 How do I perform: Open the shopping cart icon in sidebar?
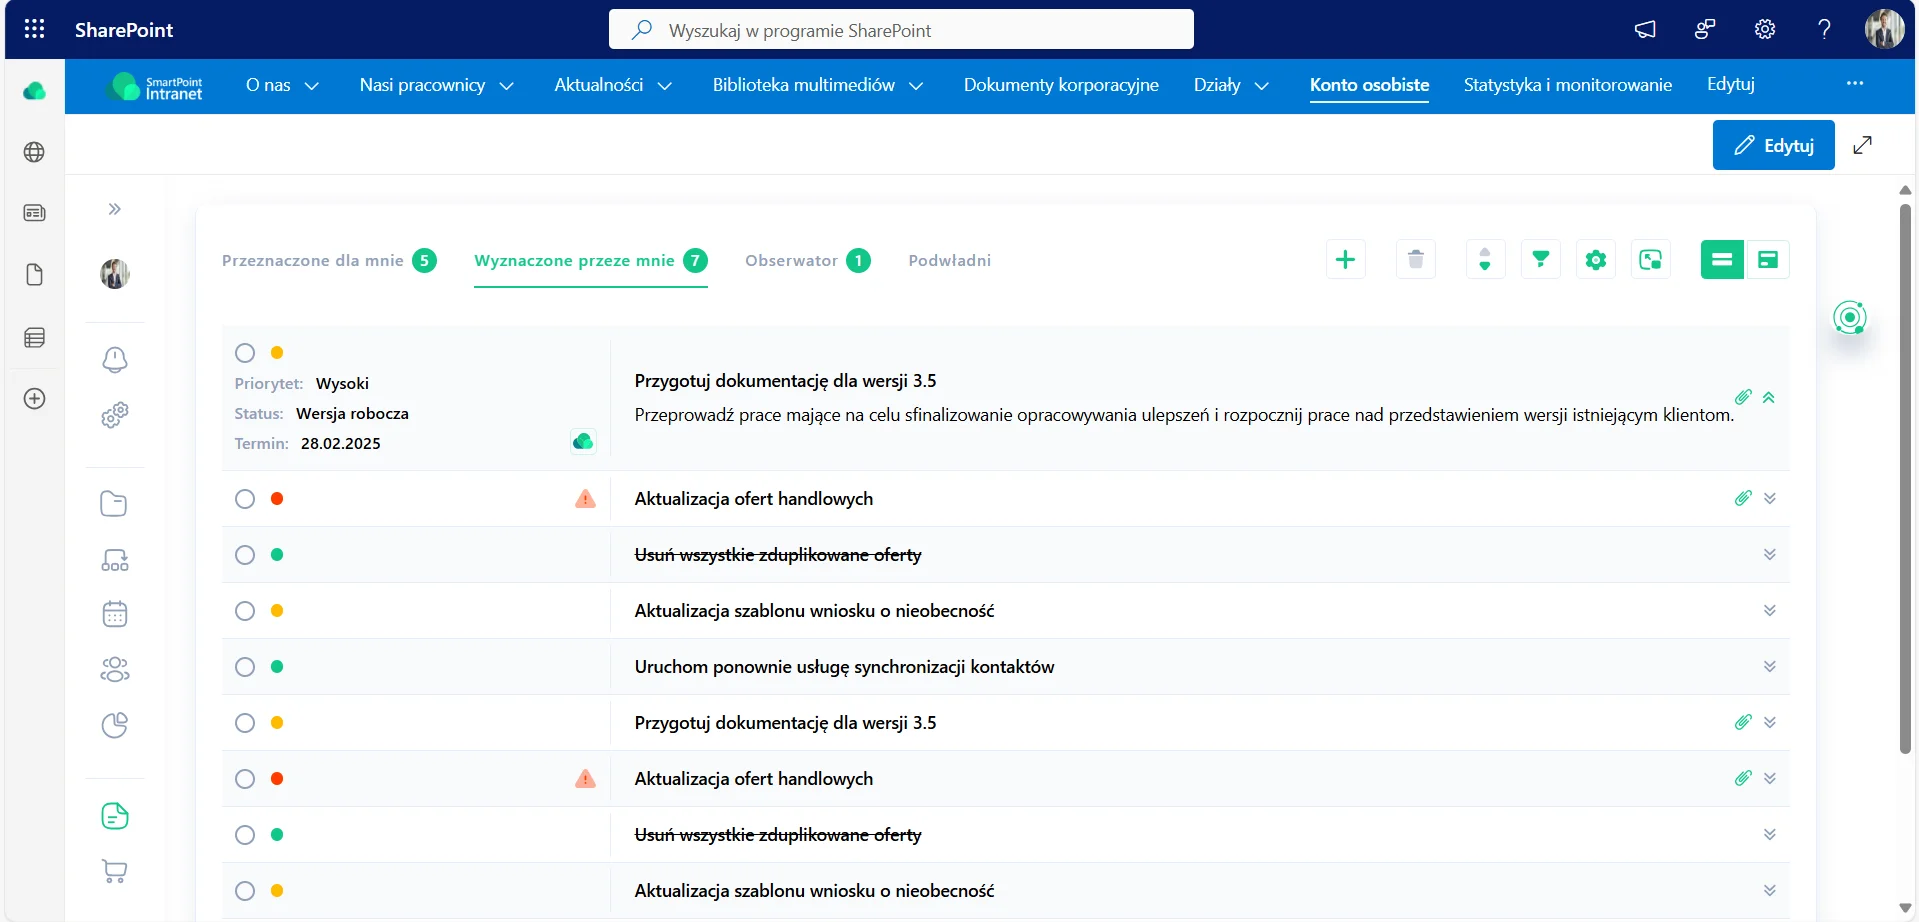coord(115,871)
